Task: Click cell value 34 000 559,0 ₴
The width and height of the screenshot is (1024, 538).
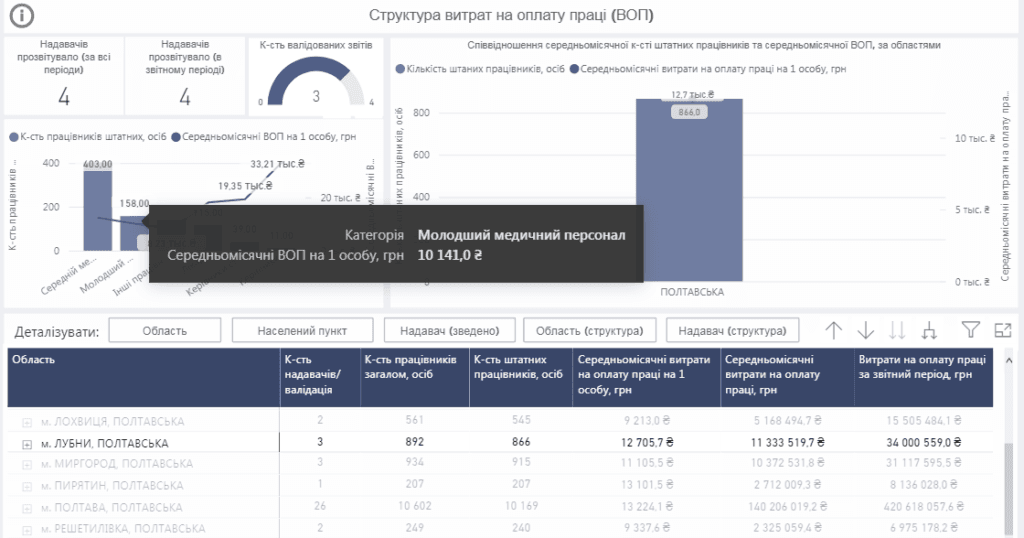Action: coord(923,443)
